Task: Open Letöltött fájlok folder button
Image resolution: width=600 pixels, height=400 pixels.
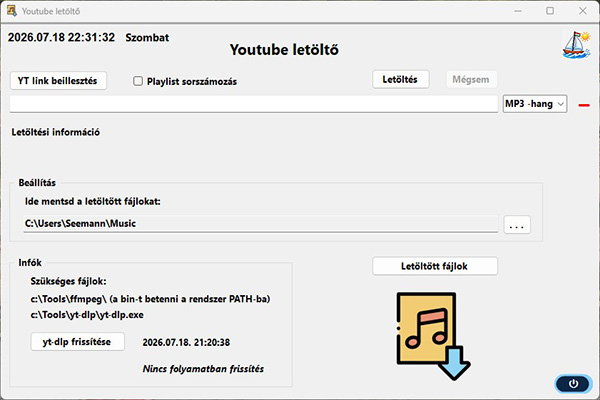Action: pos(435,266)
